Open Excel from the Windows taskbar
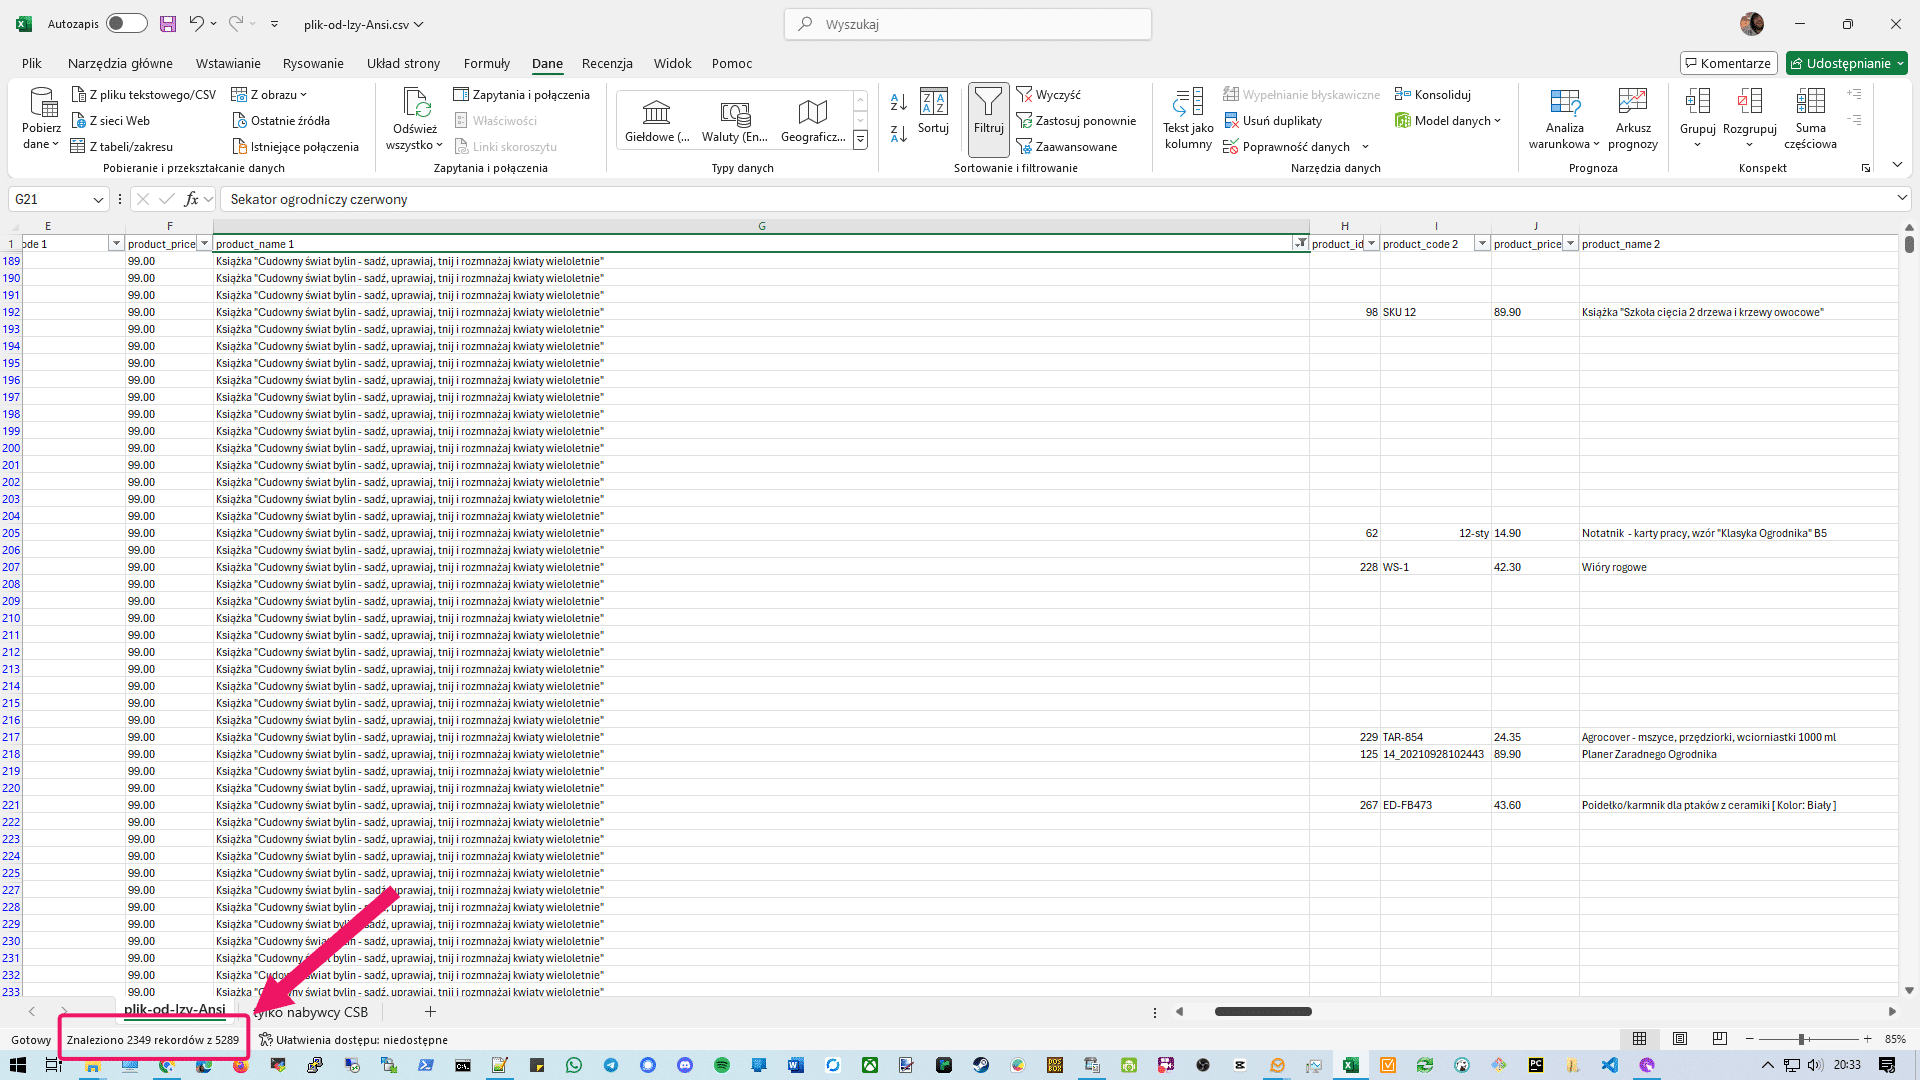 tap(1350, 1065)
